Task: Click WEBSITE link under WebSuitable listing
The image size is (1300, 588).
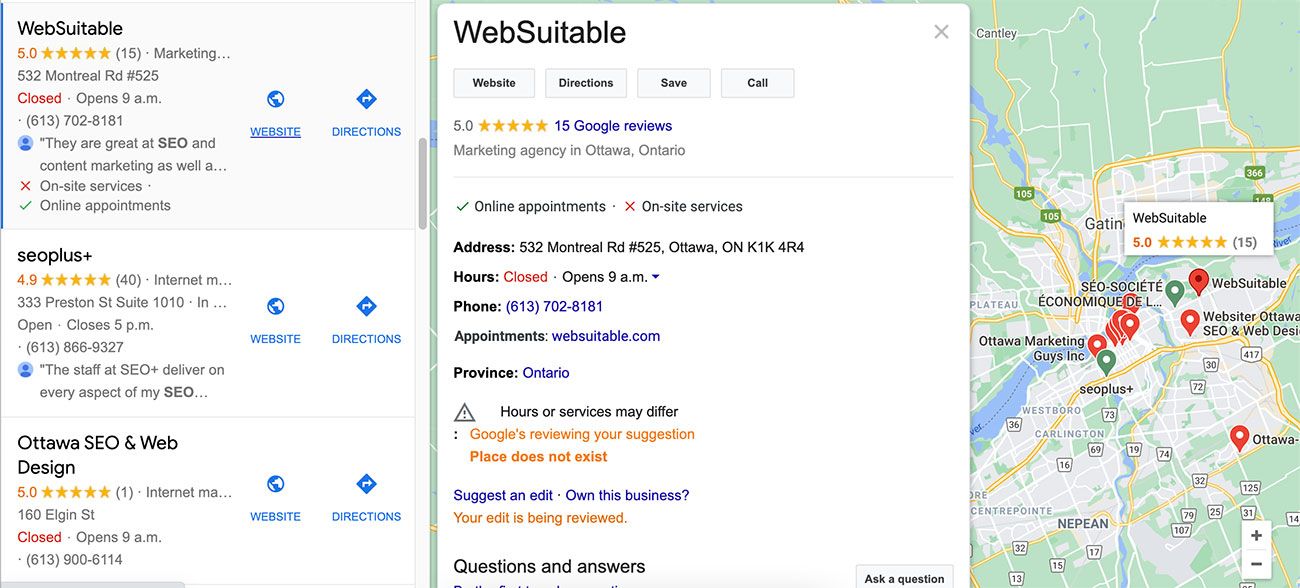Action: click(275, 132)
